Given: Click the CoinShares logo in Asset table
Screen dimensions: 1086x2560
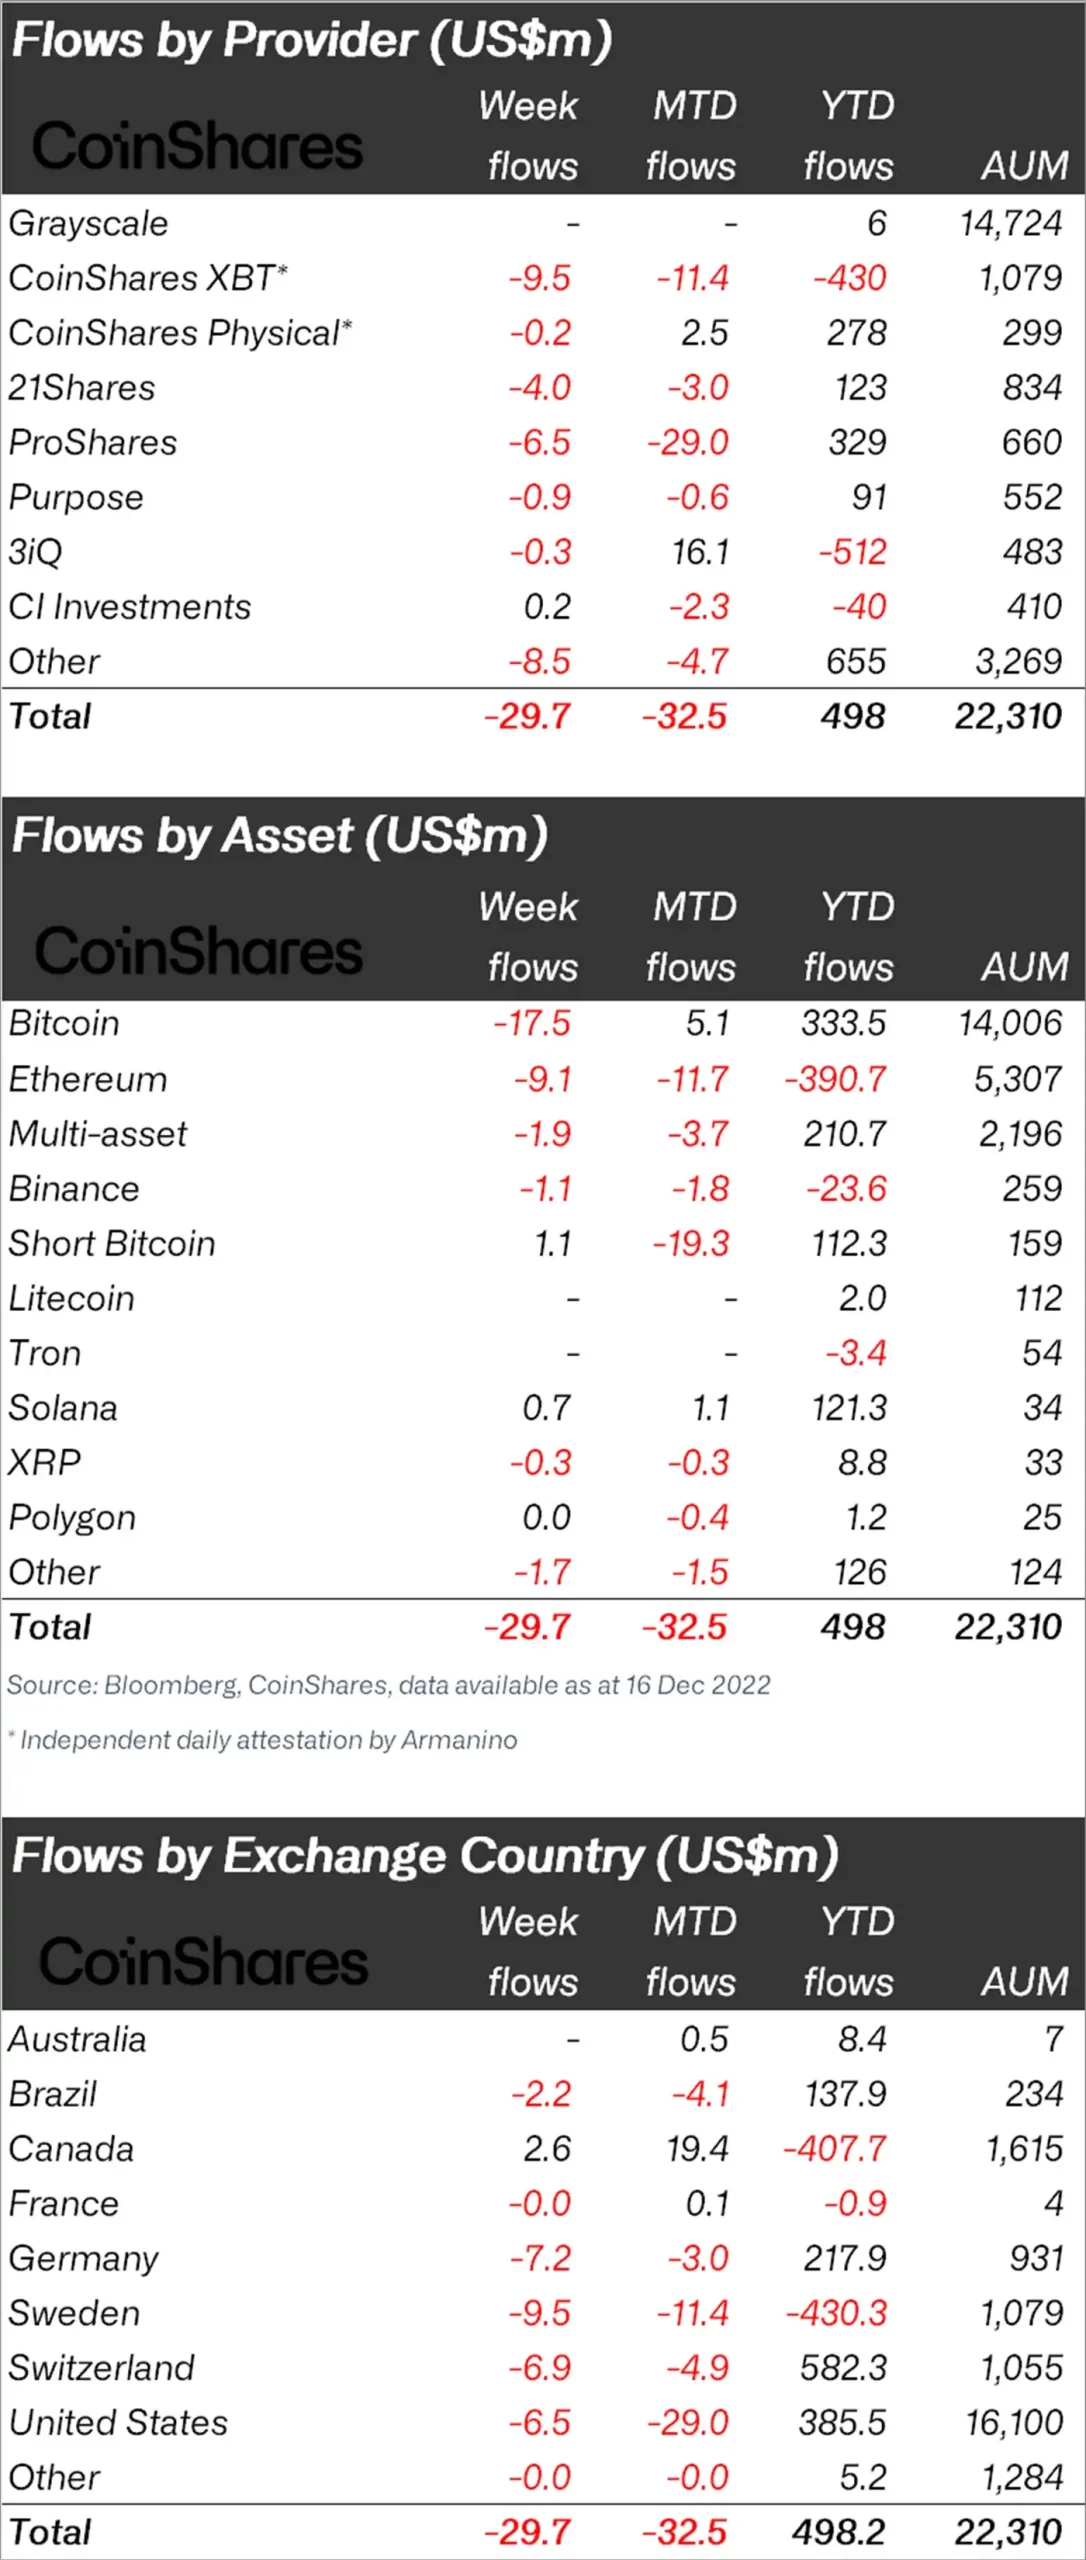Looking at the screenshot, I should 198,950.
